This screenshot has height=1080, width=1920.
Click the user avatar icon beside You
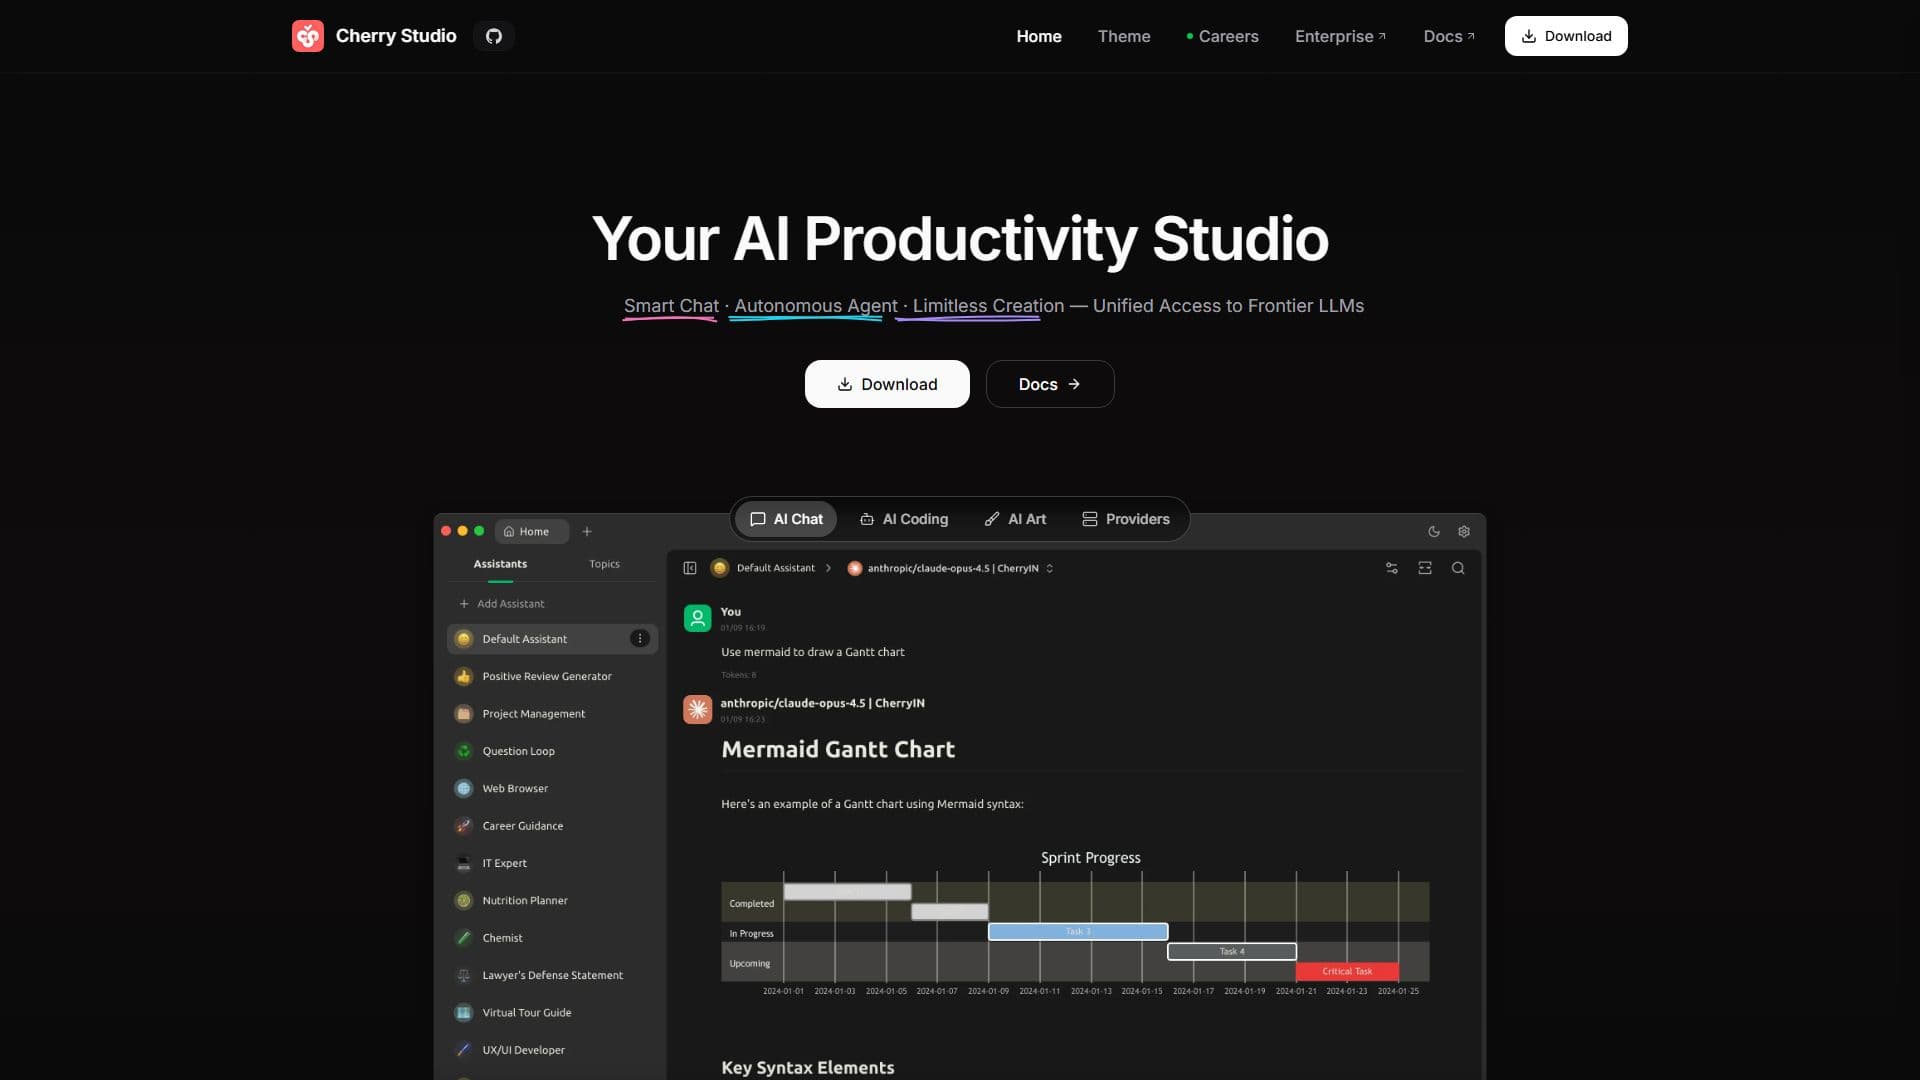pos(698,618)
